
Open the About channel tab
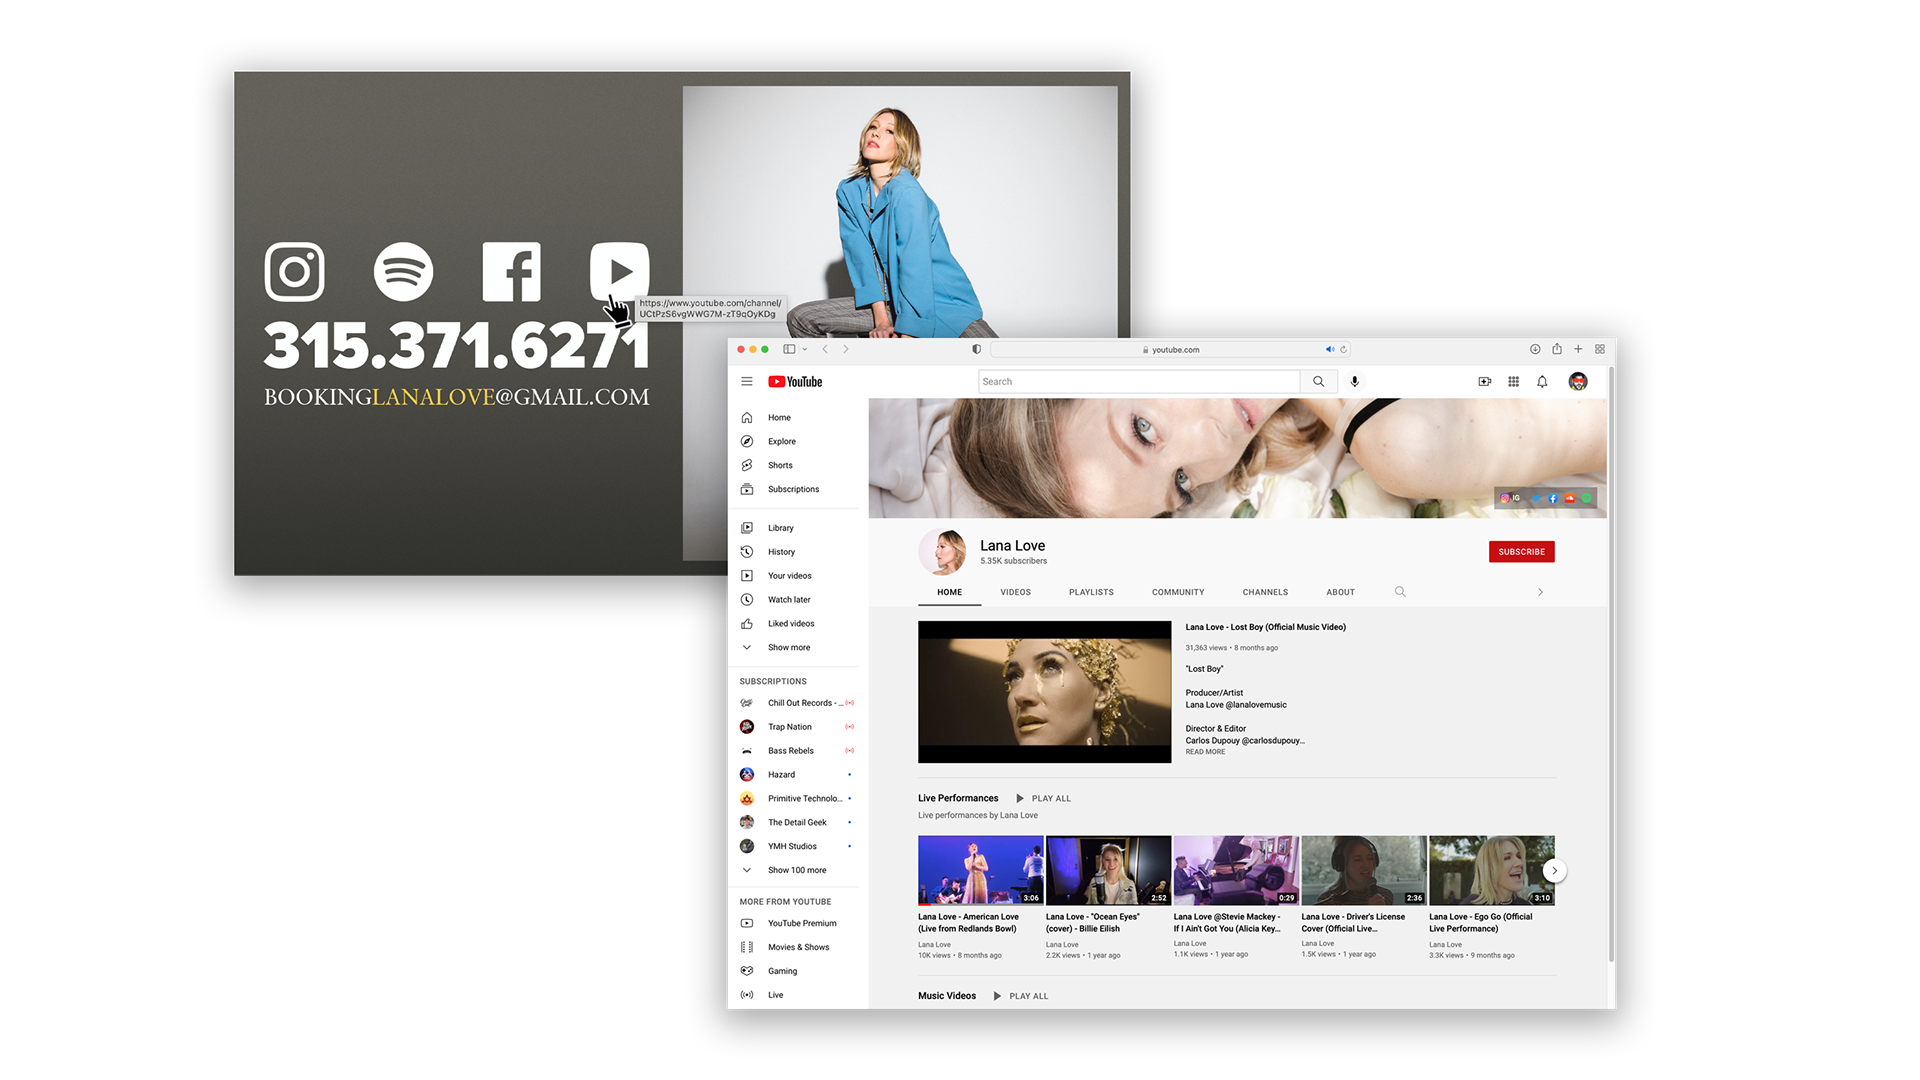click(1340, 592)
